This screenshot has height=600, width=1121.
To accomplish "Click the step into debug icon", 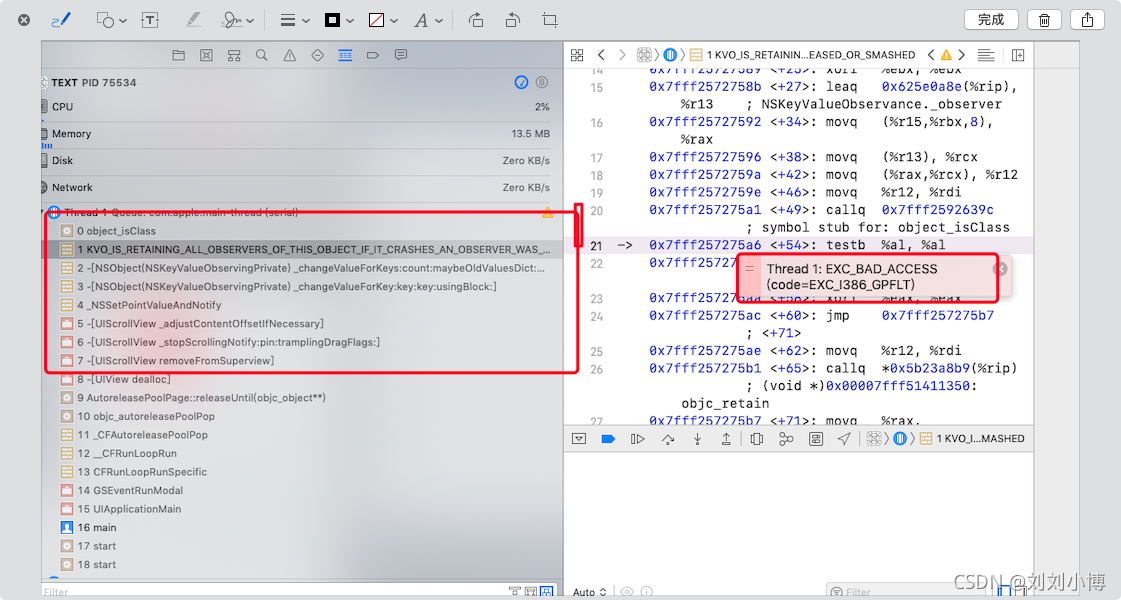I will 697,439.
